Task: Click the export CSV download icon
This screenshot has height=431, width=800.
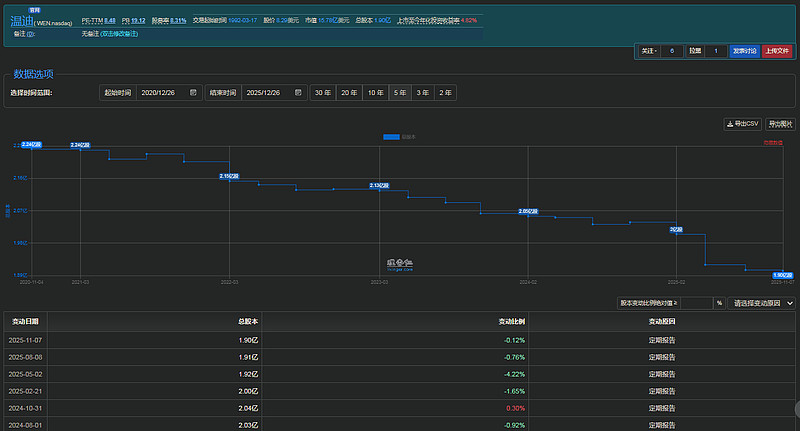Action: [x=729, y=124]
